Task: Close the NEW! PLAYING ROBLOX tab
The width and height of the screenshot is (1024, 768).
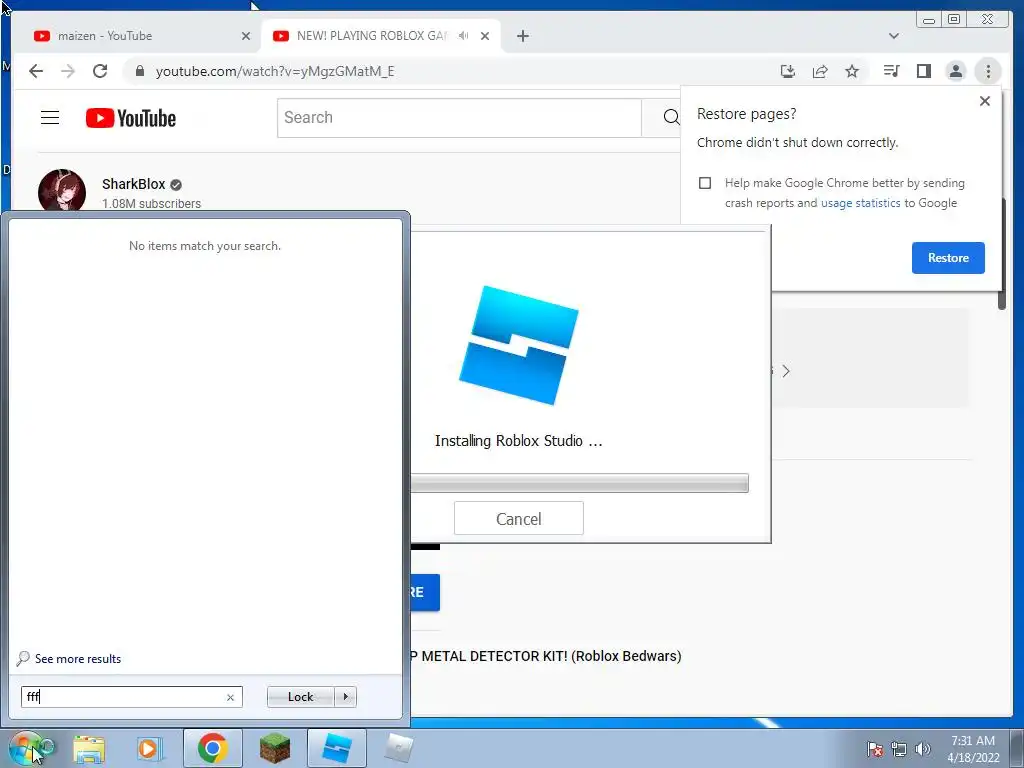Action: pyautogui.click(x=485, y=36)
